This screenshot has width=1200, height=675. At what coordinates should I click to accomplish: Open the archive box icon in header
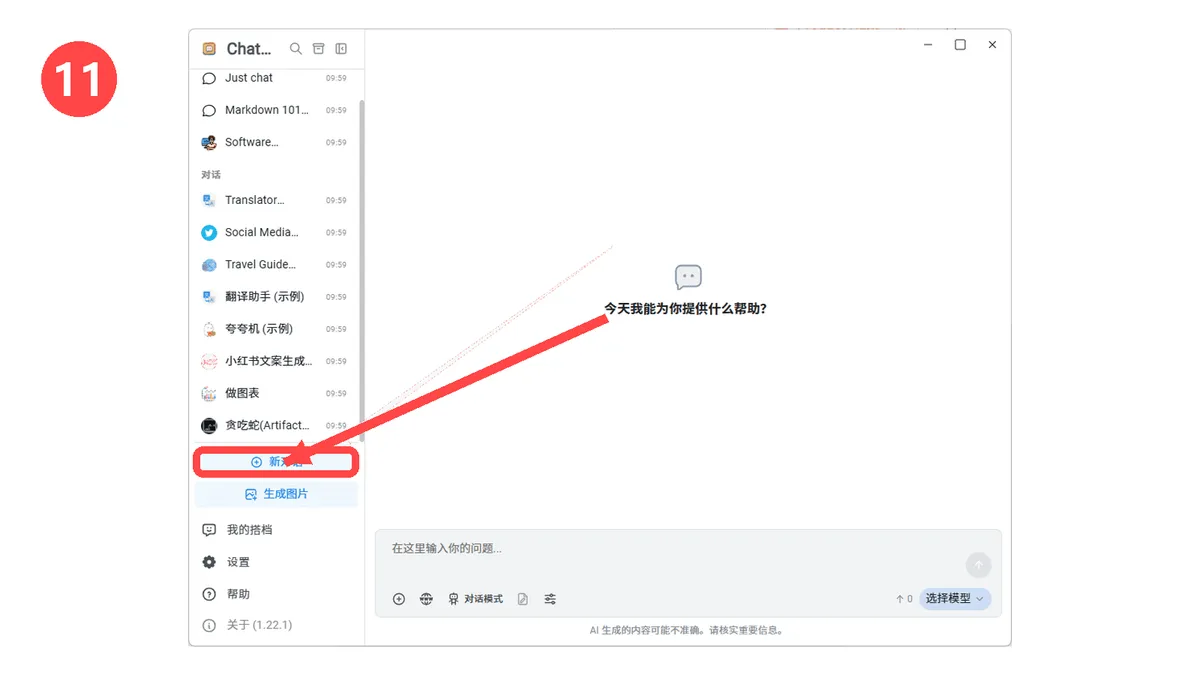point(319,48)
